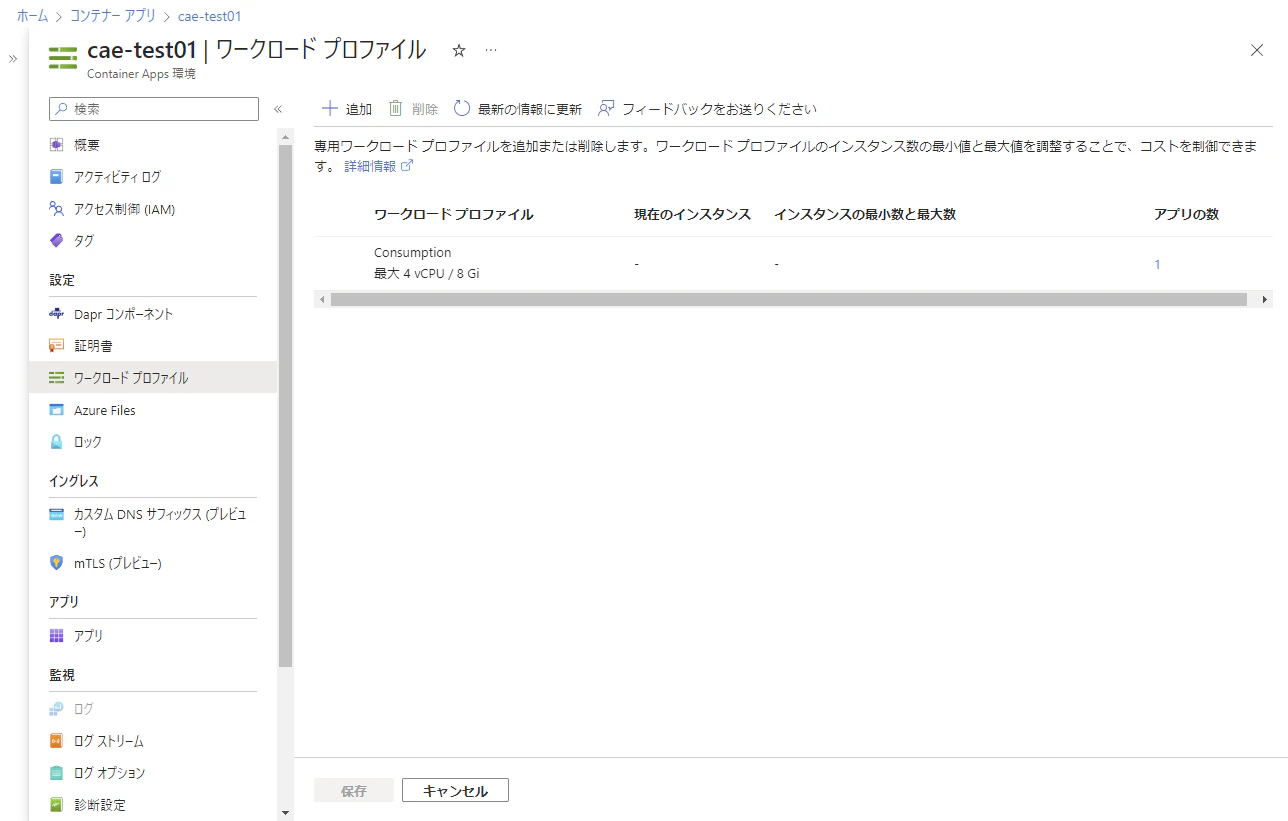Click sidebar scrollbar down arrow

tap(285, 813)
